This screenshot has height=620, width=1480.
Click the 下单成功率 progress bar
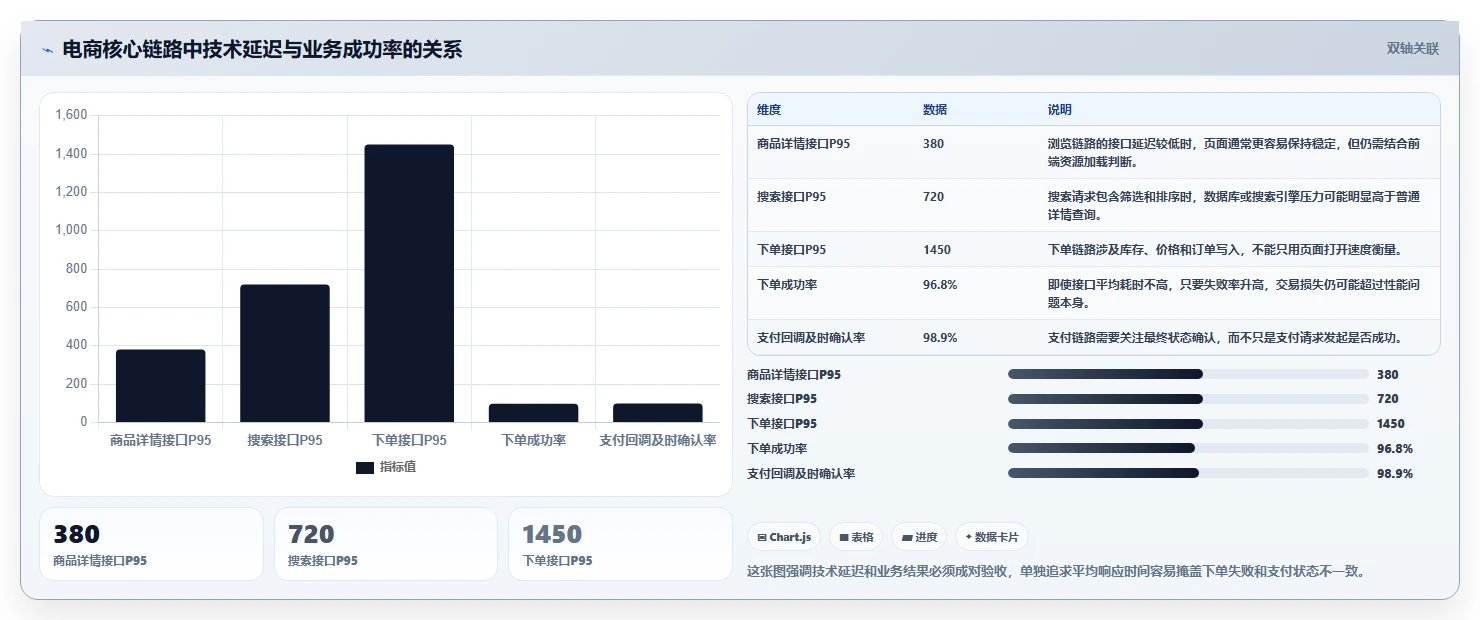pyautogui.click(x=1188, y=449)
